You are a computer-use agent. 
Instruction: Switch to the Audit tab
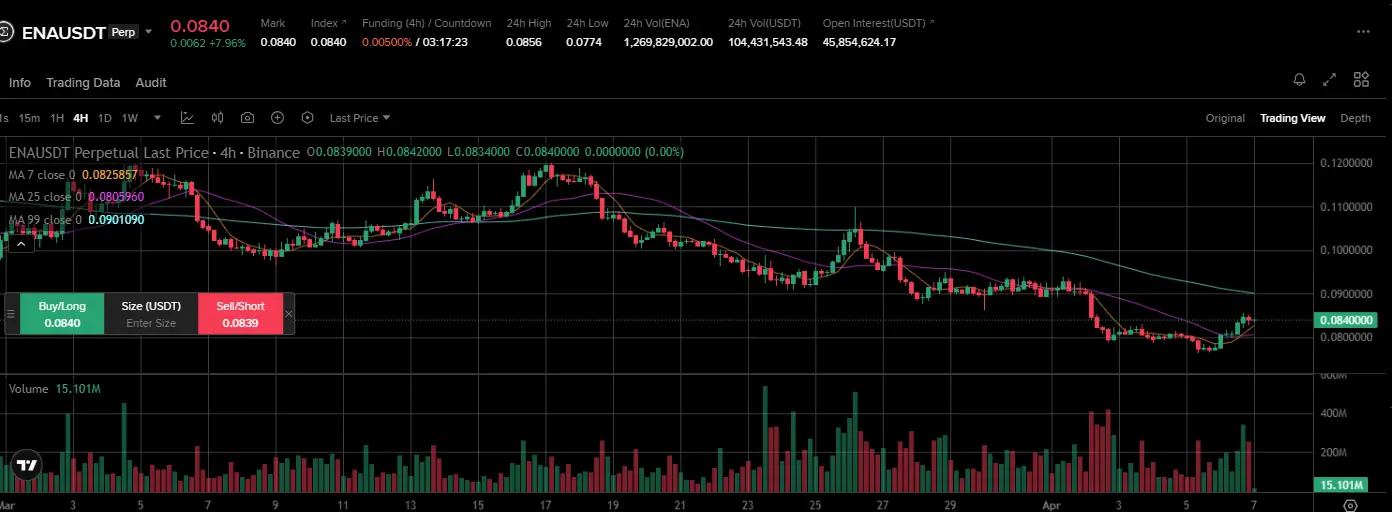tap(151, 83)
